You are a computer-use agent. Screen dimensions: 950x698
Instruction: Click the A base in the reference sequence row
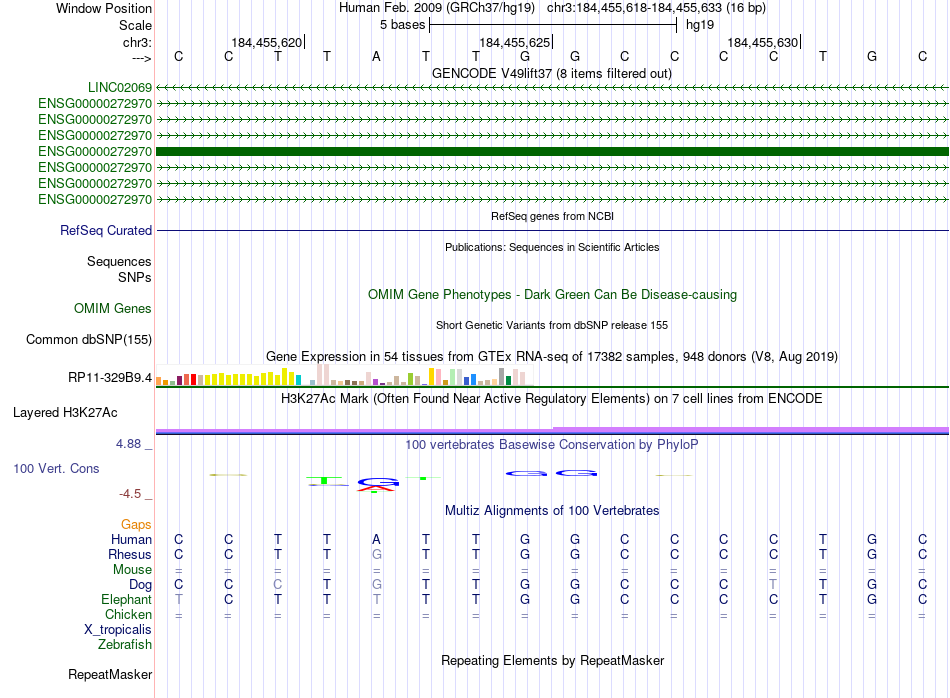(376, 56)
